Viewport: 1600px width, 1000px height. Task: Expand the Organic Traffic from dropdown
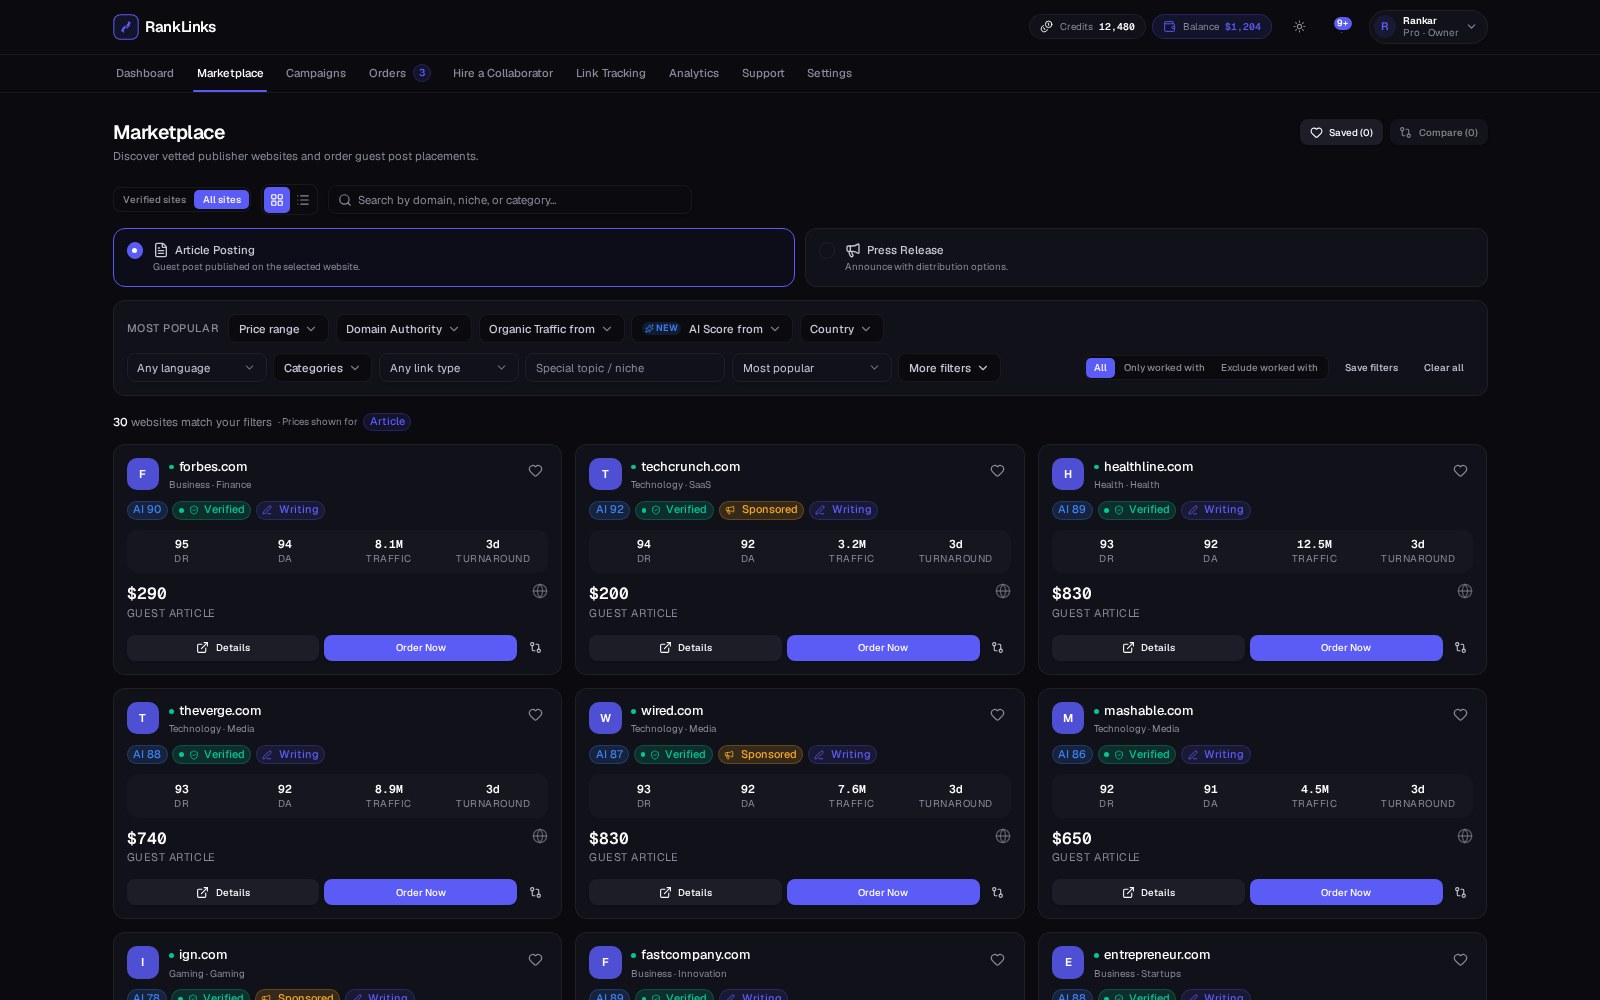coord(551,329)
